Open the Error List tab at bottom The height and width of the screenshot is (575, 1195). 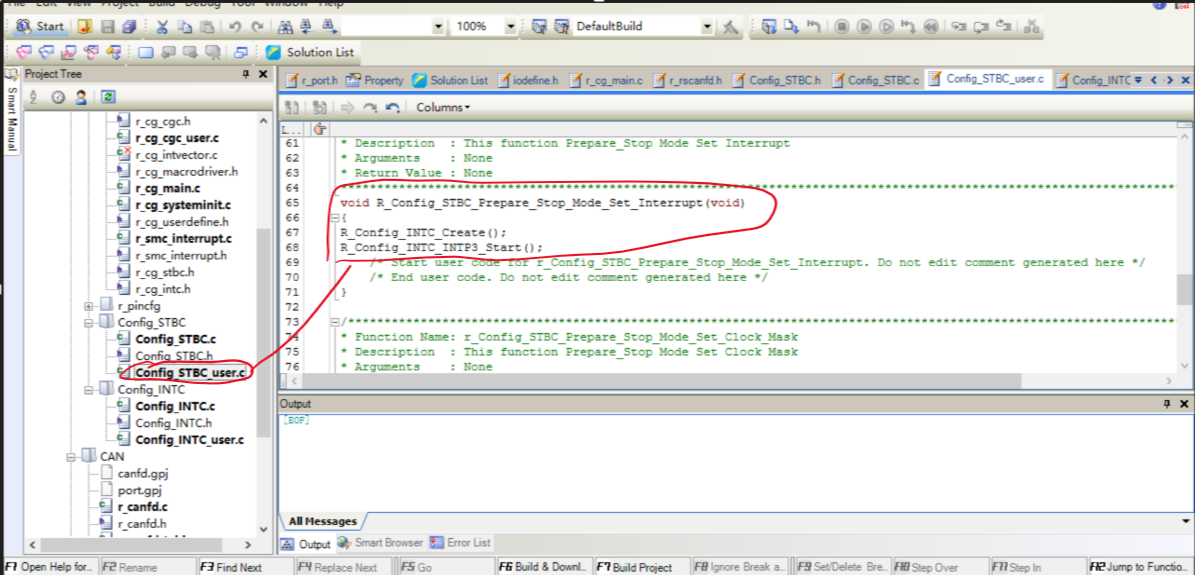[461, 543]
